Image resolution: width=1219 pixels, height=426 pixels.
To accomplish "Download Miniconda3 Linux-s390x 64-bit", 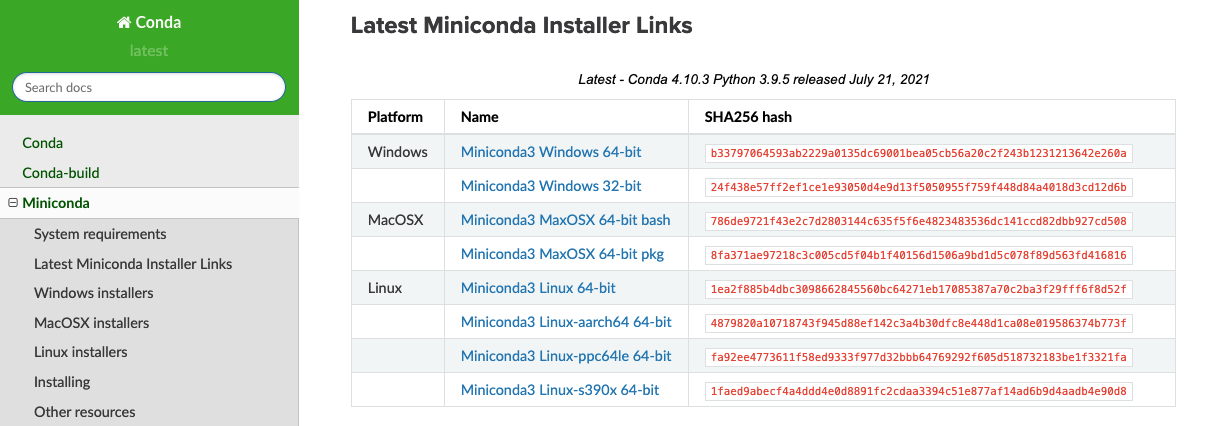I will click(560, 390).
